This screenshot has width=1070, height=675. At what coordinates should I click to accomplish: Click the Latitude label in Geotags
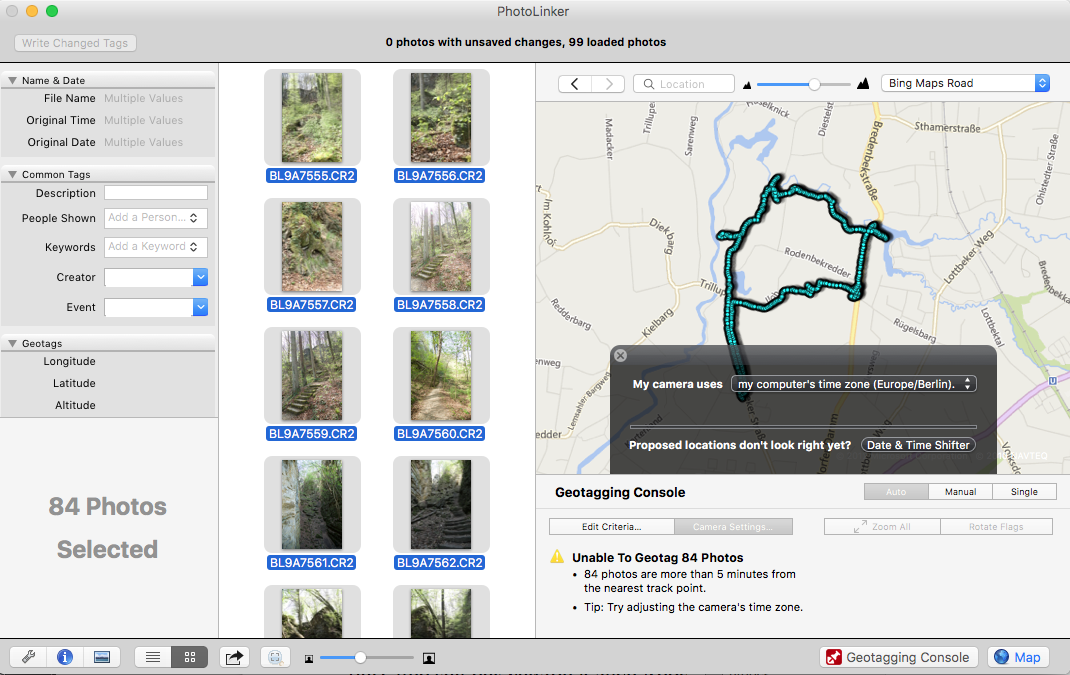(x=74, y=383)
